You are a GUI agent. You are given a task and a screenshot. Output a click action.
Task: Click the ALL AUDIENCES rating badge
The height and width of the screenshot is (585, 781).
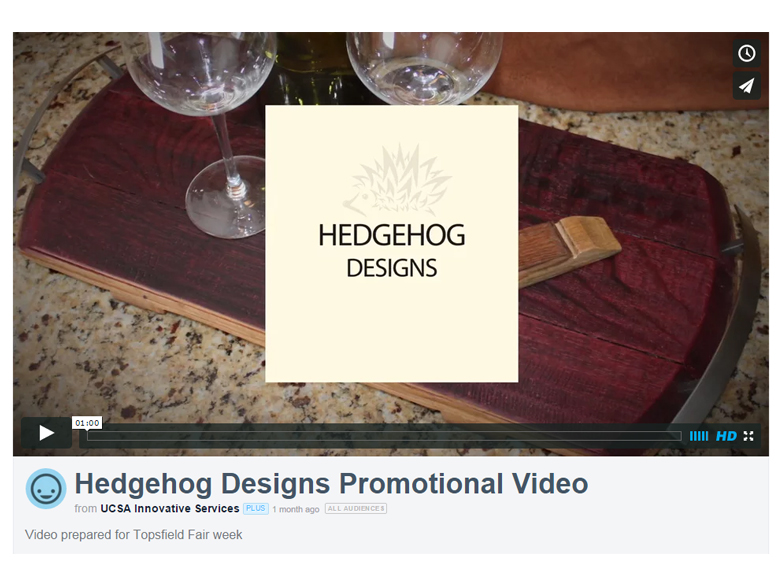[356, 508]
